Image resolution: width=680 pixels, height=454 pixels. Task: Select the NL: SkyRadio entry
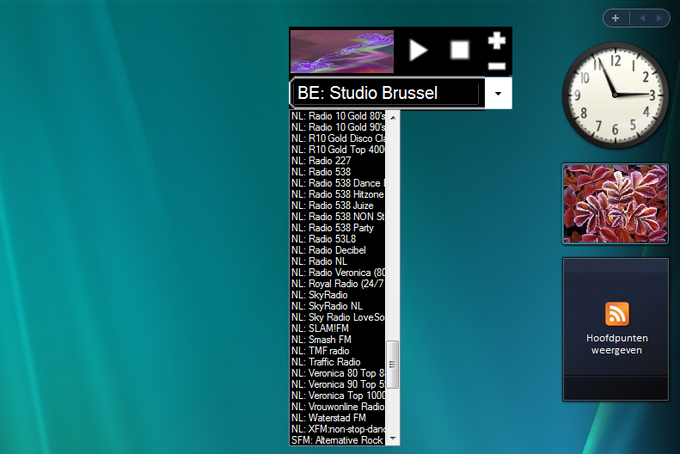coord(337,295)
